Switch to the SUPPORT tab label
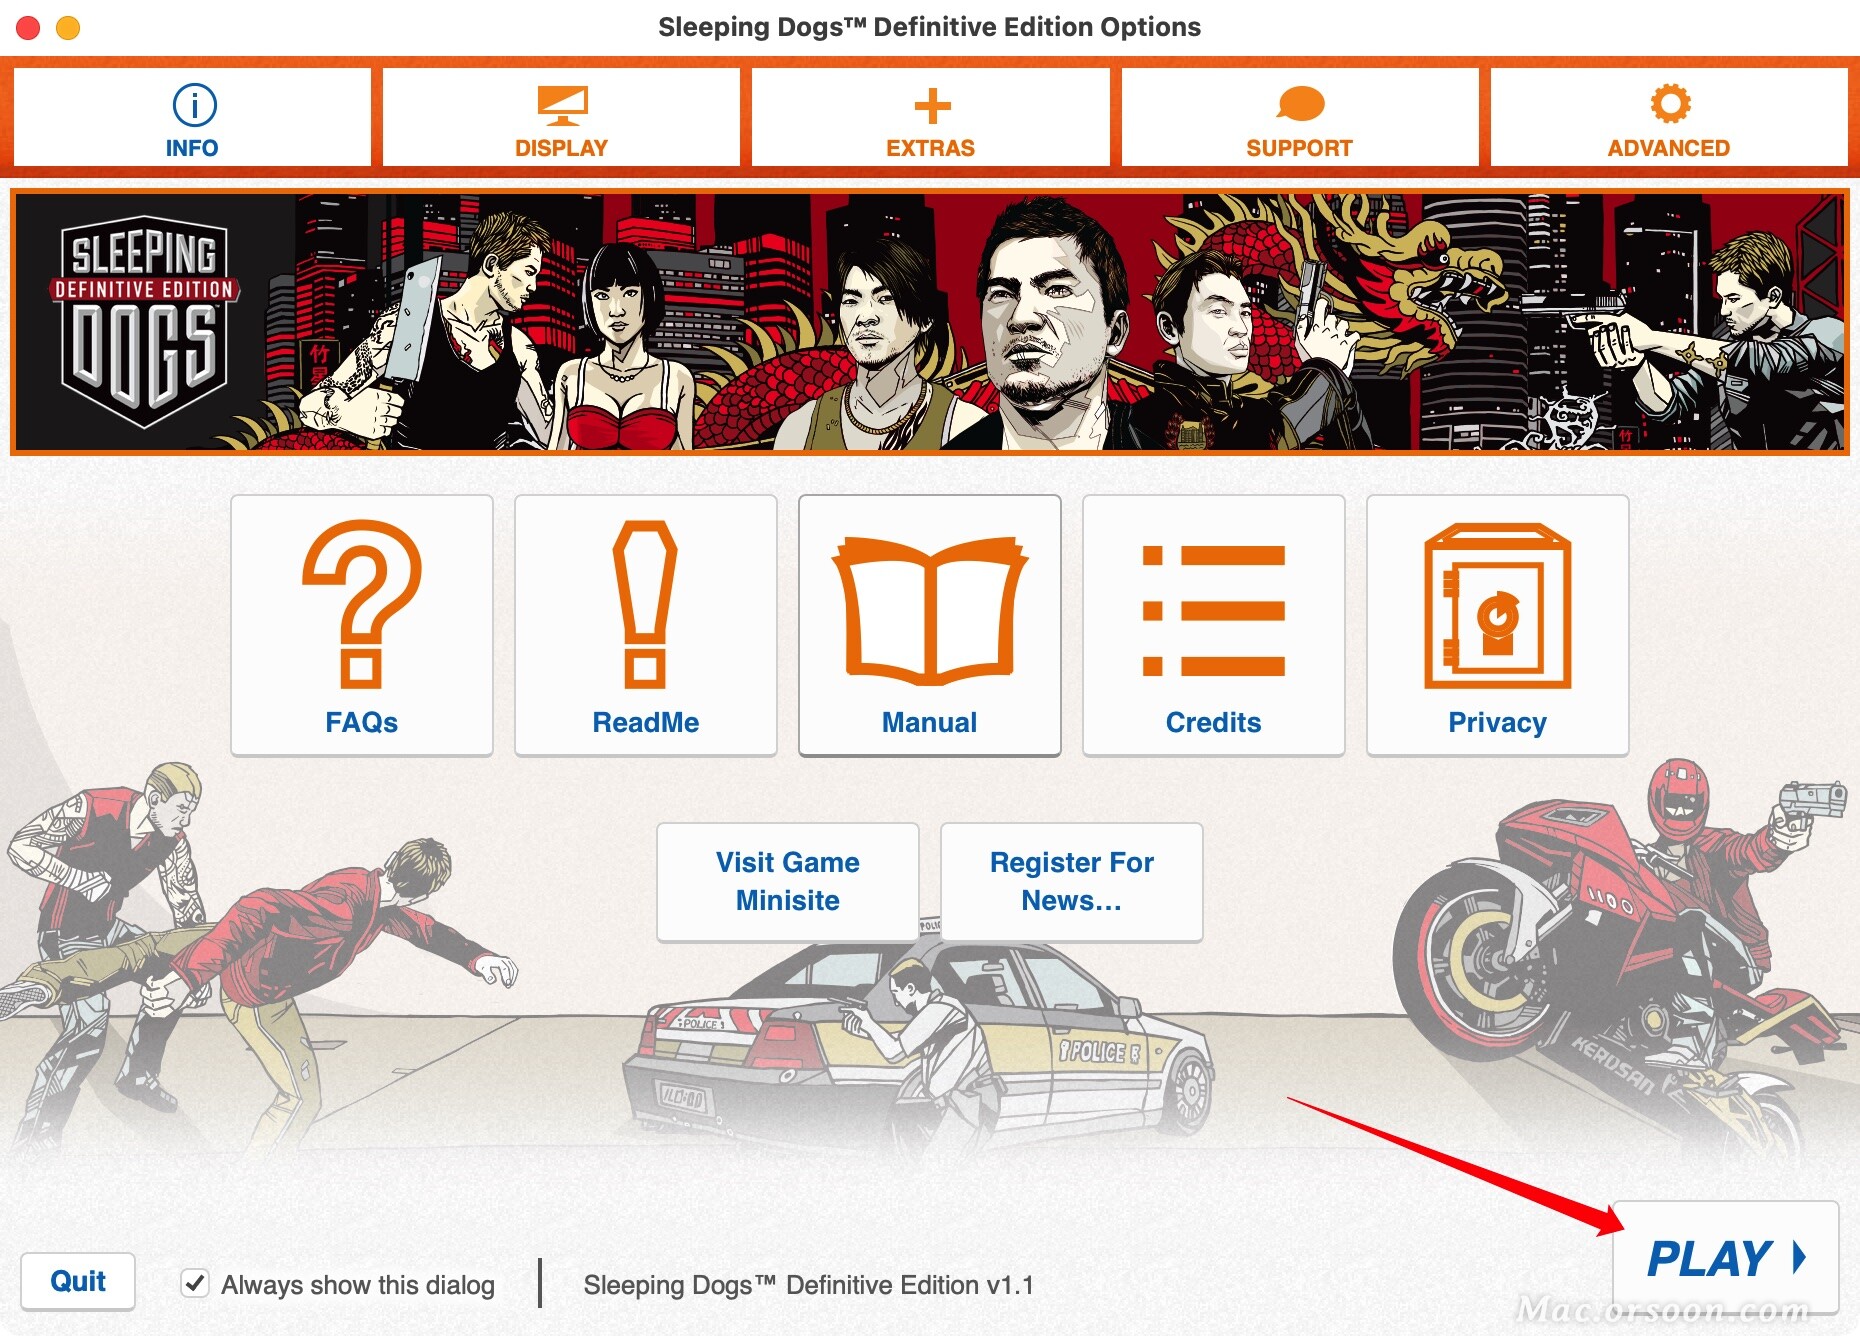 [x=1299, y=148]
